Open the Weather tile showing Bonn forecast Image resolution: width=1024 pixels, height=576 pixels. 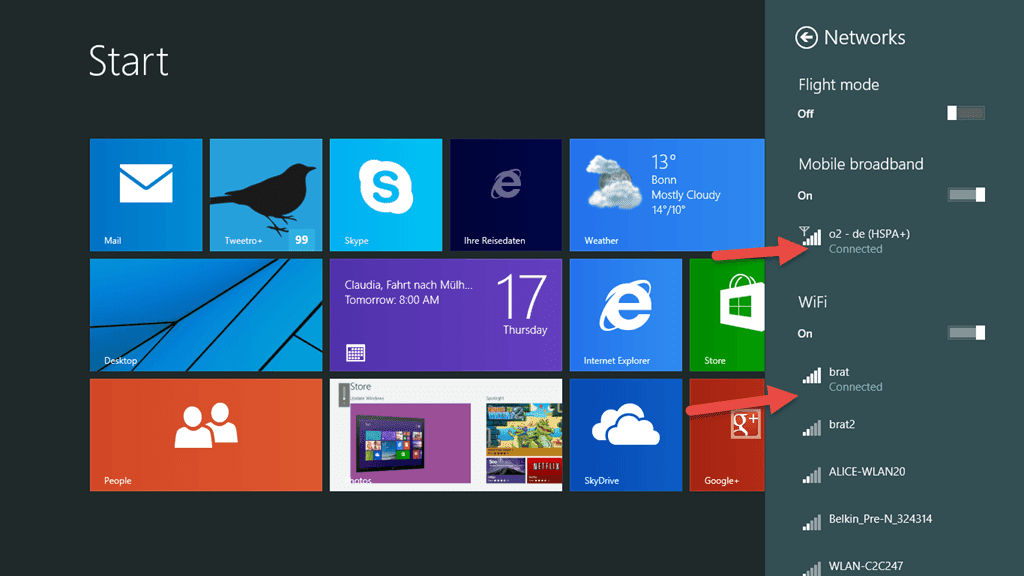click(665, 195)
